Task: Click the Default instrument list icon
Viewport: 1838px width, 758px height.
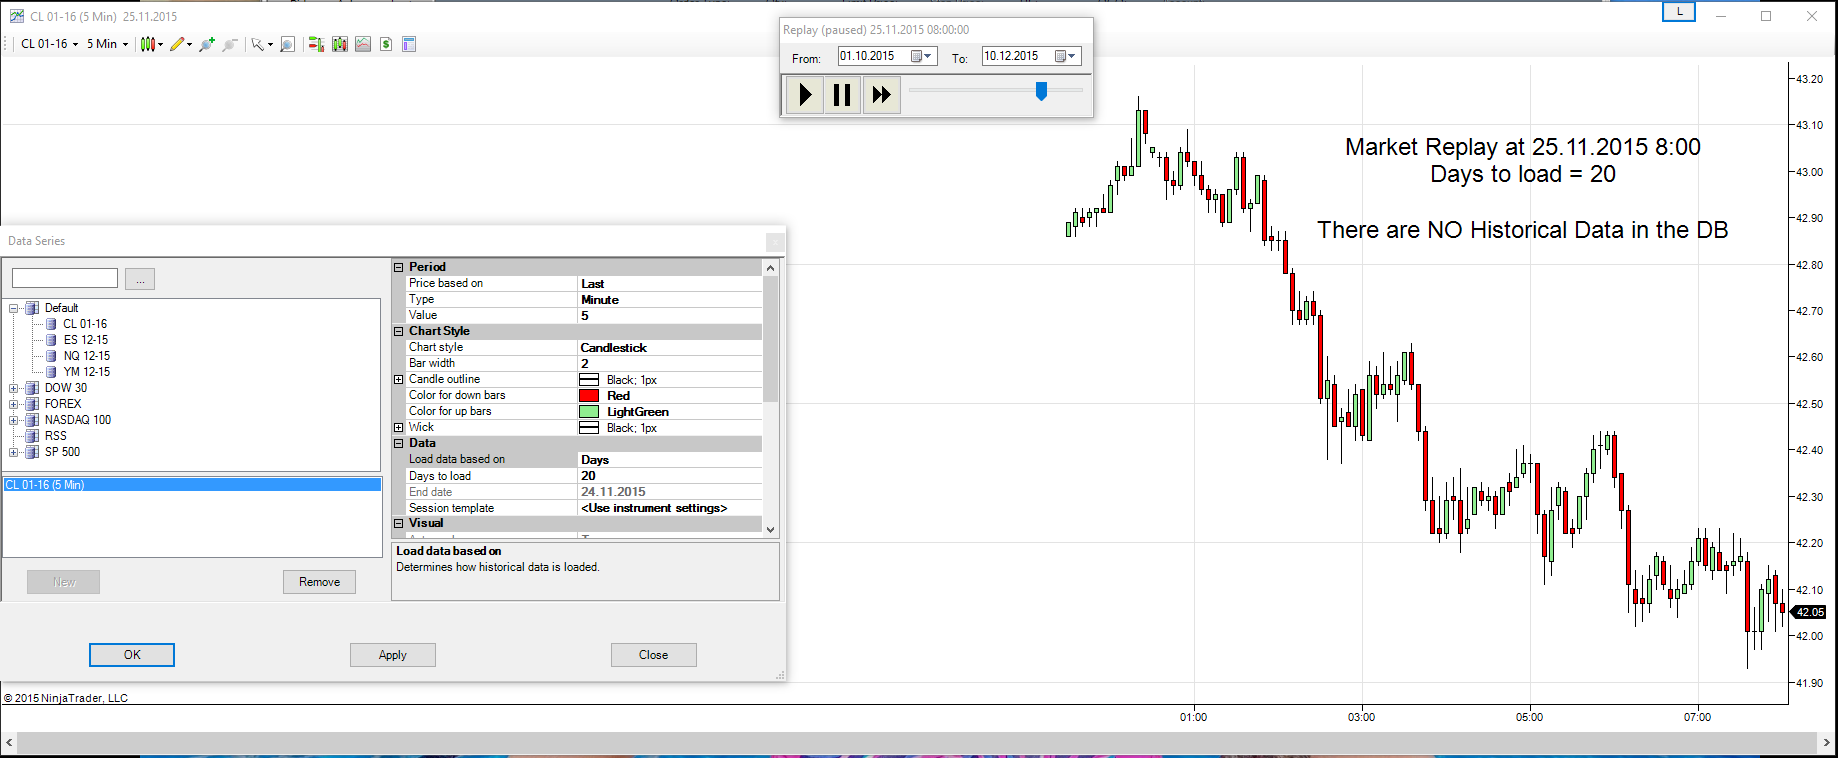Action: (x=32, y=308)
